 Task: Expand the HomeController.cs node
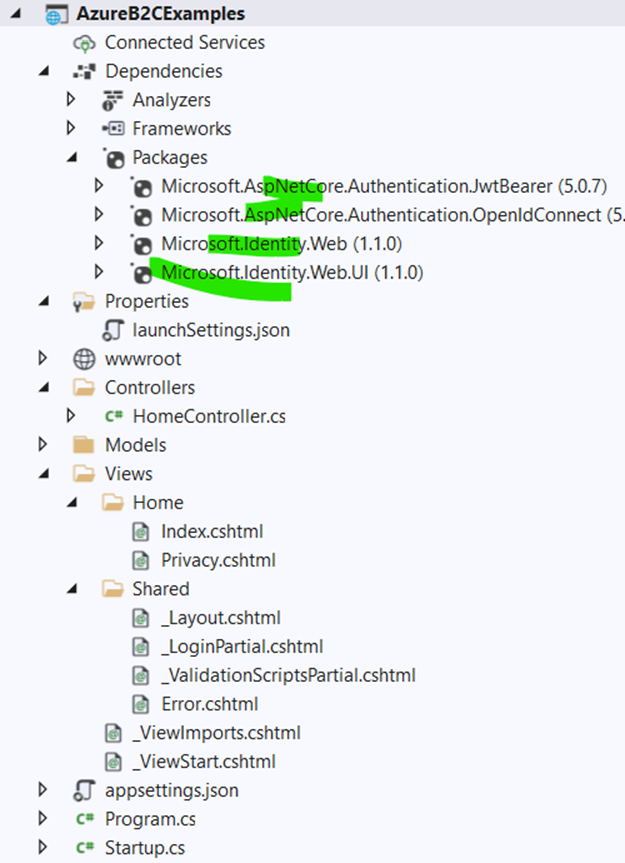click(x=70, y=416)
